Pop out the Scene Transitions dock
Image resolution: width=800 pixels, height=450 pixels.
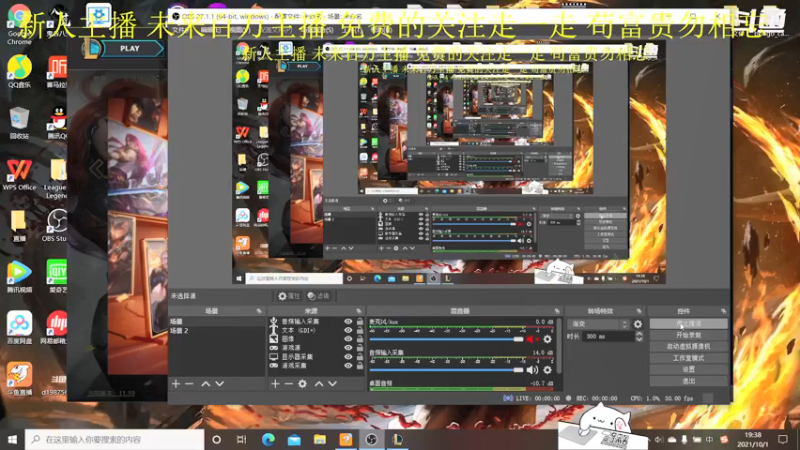(639, 311)
